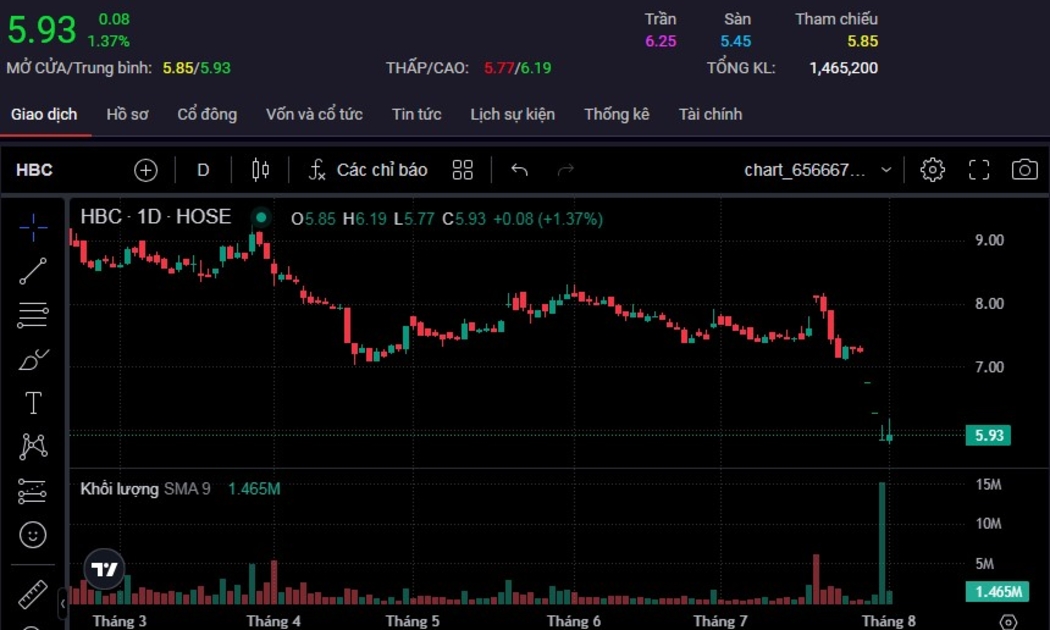Image resolution: width=1050 pixels, height=630 pixels.
Task: Open Các chỉ báo indicators button
Action: point(367,170)
